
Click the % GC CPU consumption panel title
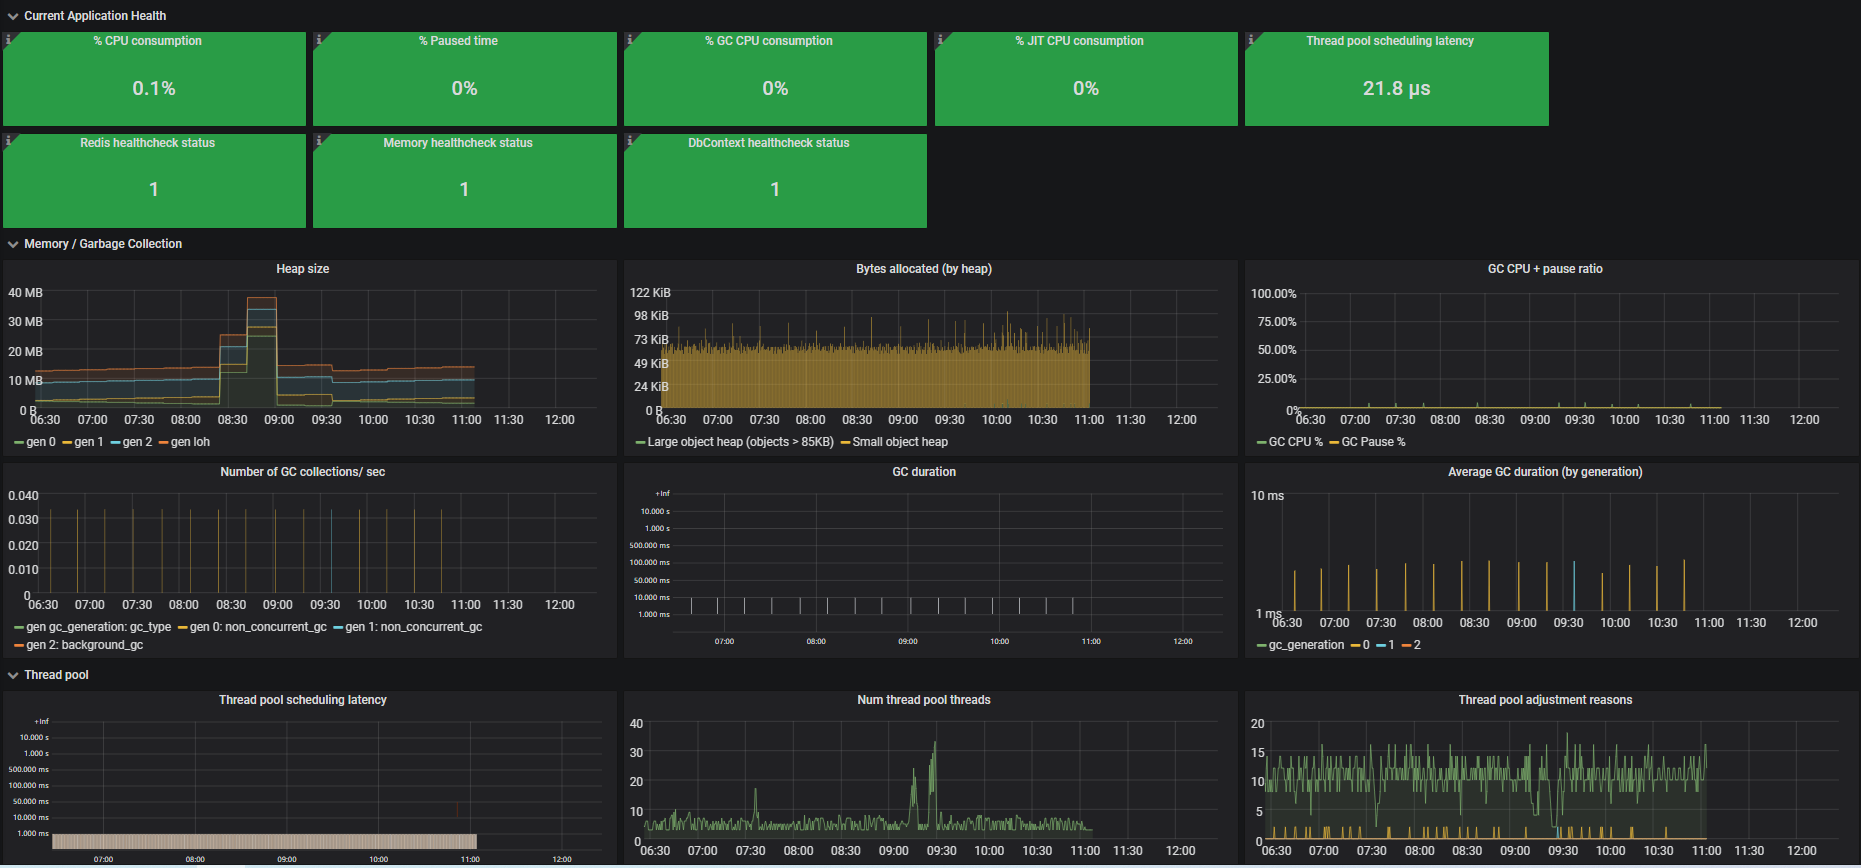click(768, 41)
